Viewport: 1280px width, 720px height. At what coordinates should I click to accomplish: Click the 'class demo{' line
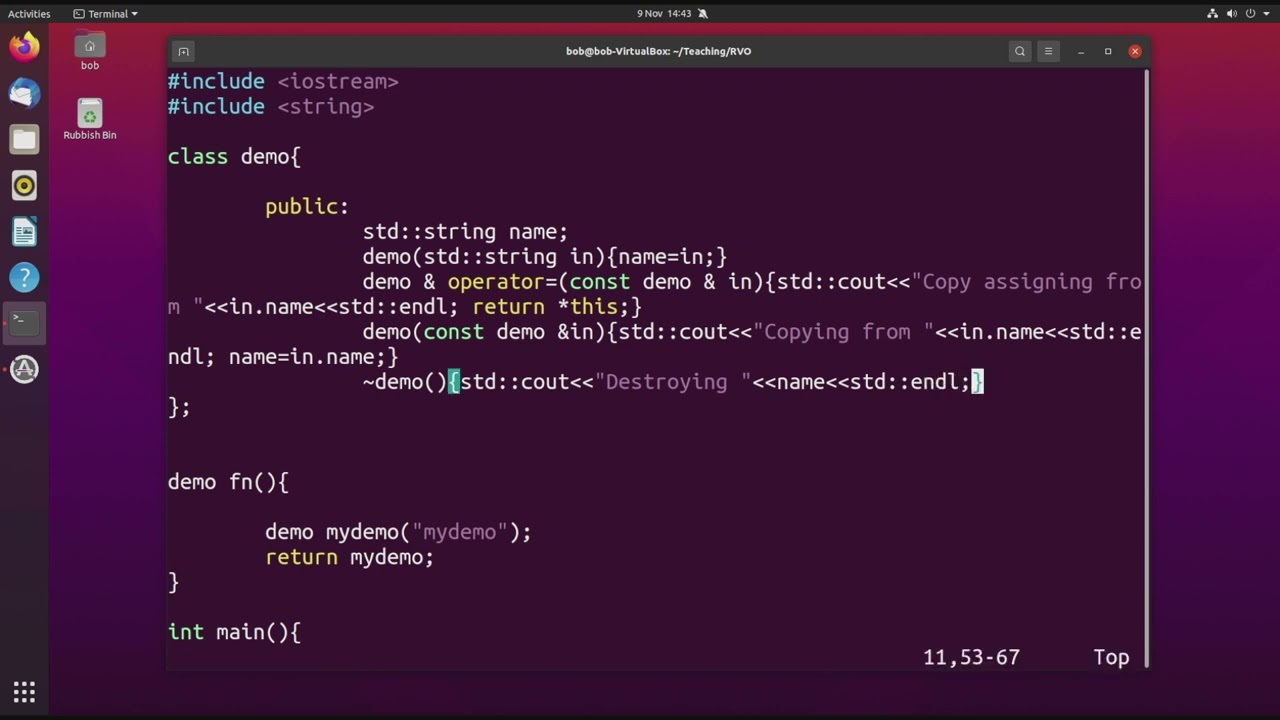pyautogui.click(x=234, y=157)
